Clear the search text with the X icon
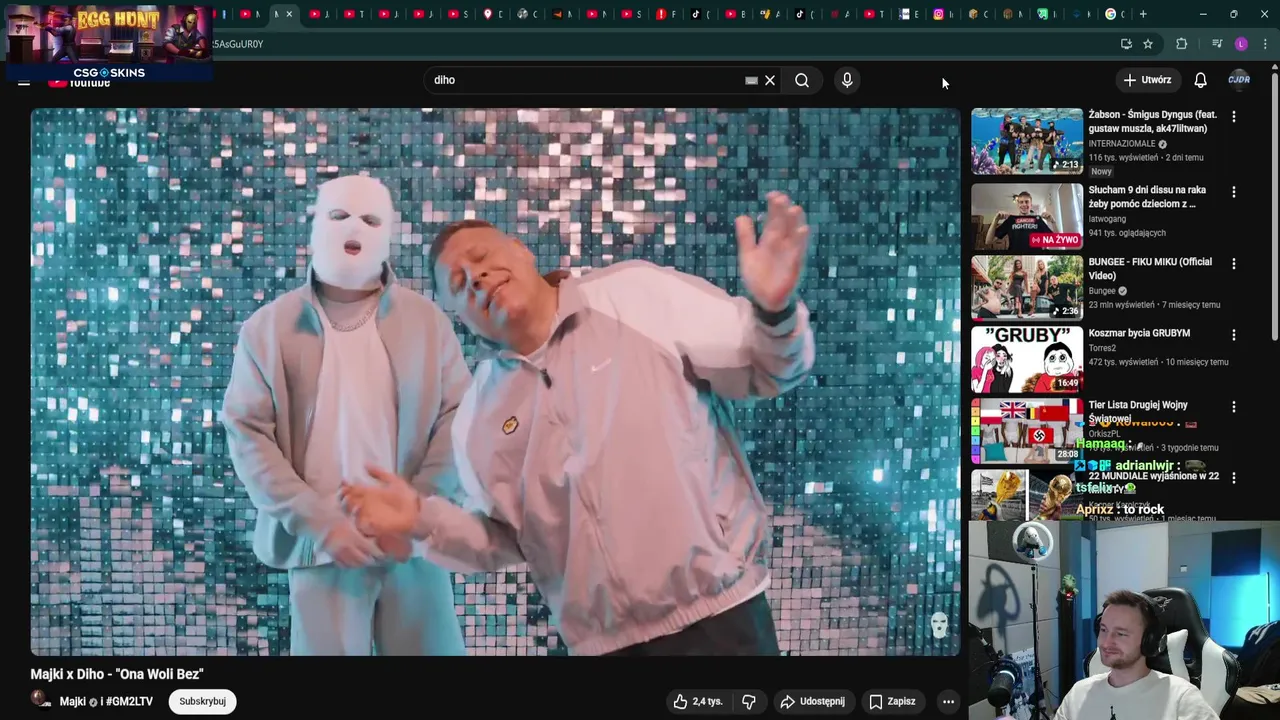Image resolution: width=1280 pixels, height=720 pixels. [x=770, y=80]
